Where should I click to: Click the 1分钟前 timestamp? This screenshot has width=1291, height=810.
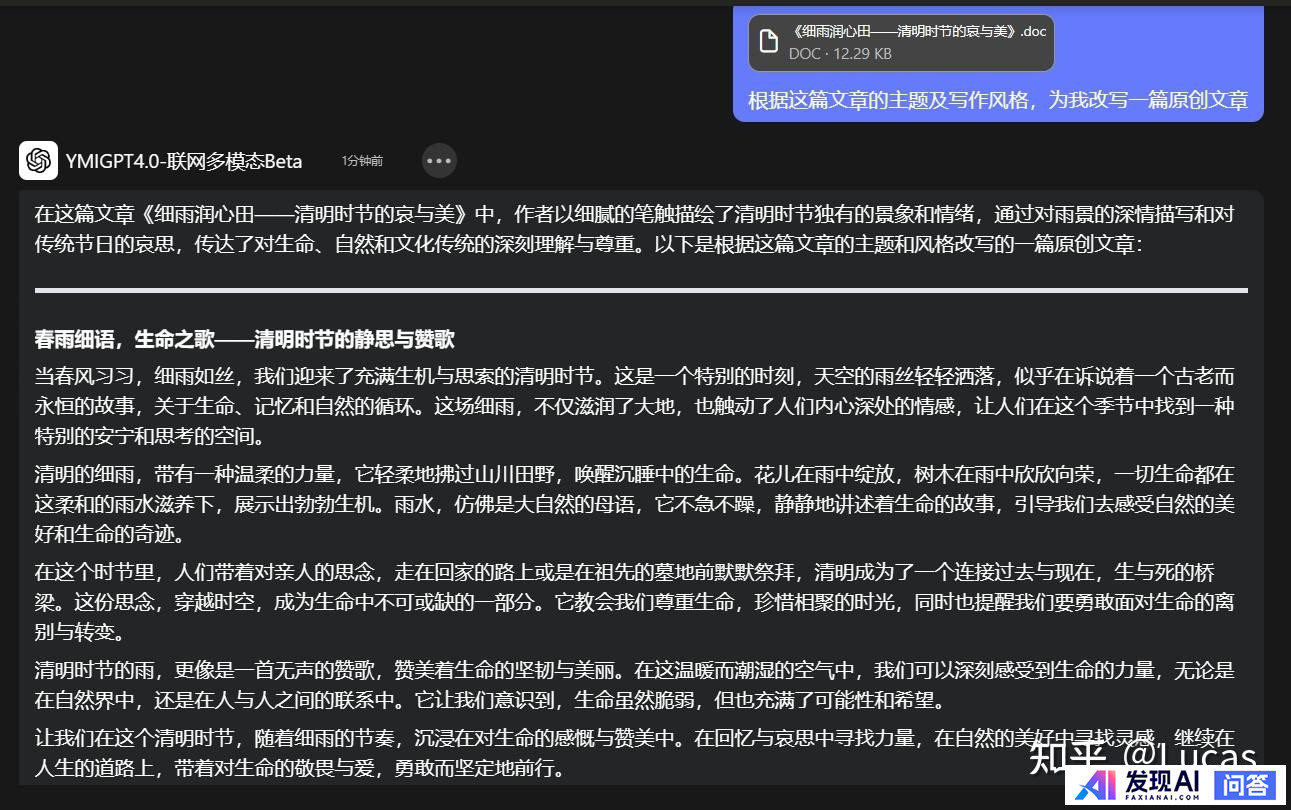coord(362,161)
